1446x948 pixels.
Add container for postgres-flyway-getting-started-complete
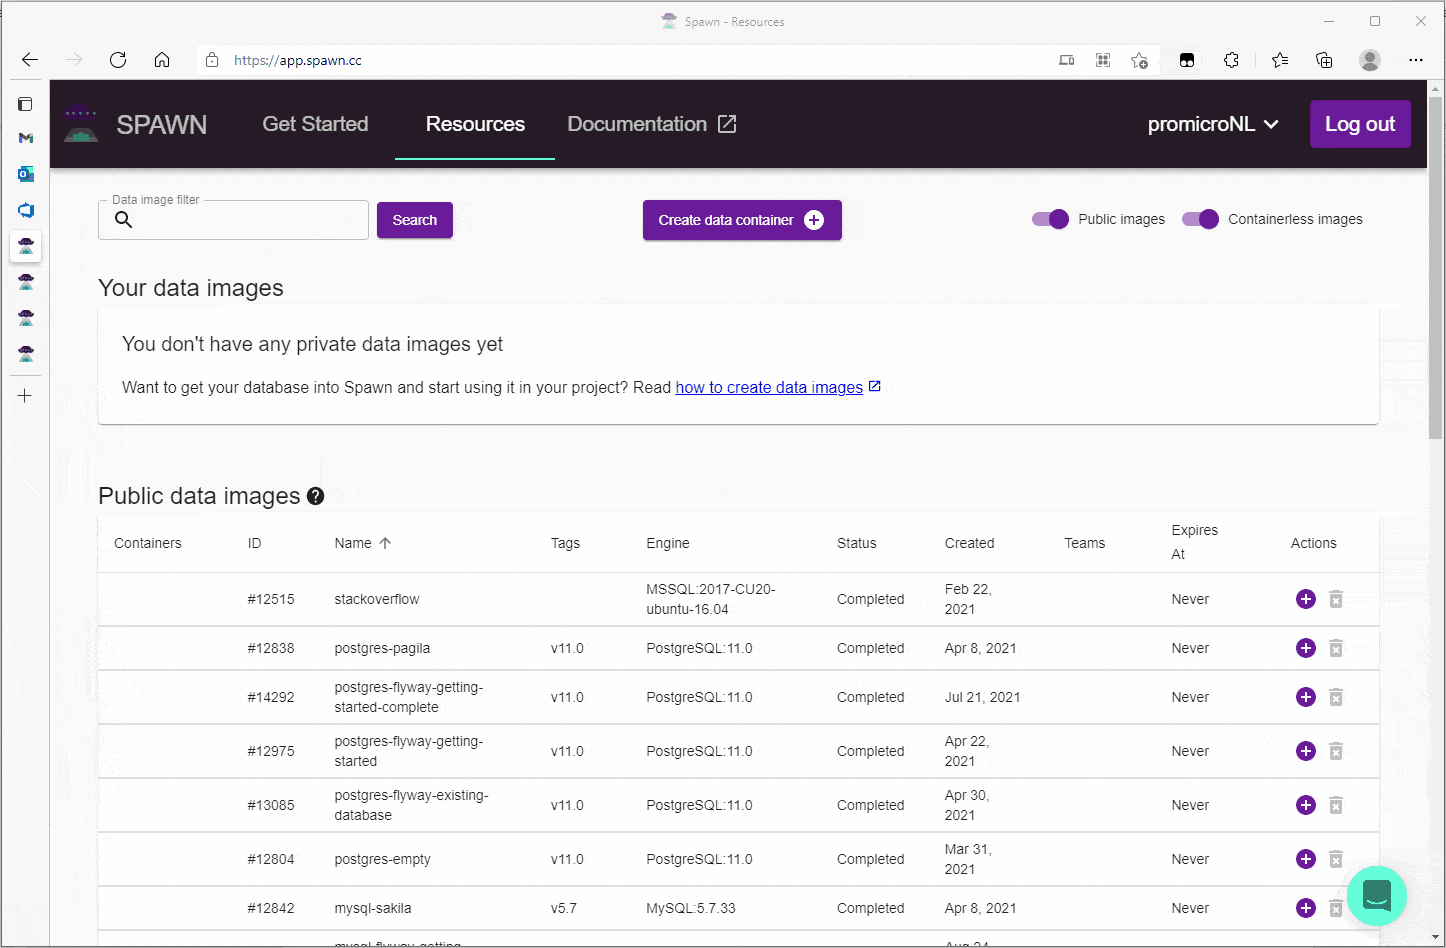click(x=1305, y=697)
